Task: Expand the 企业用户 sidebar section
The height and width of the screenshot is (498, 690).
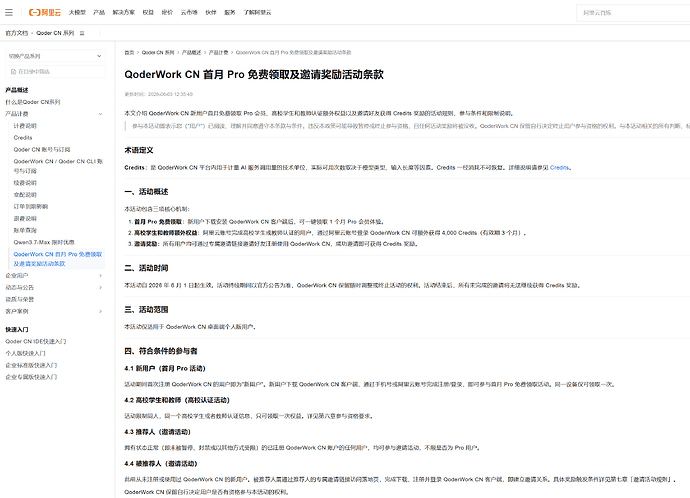Action: point(100,276)
